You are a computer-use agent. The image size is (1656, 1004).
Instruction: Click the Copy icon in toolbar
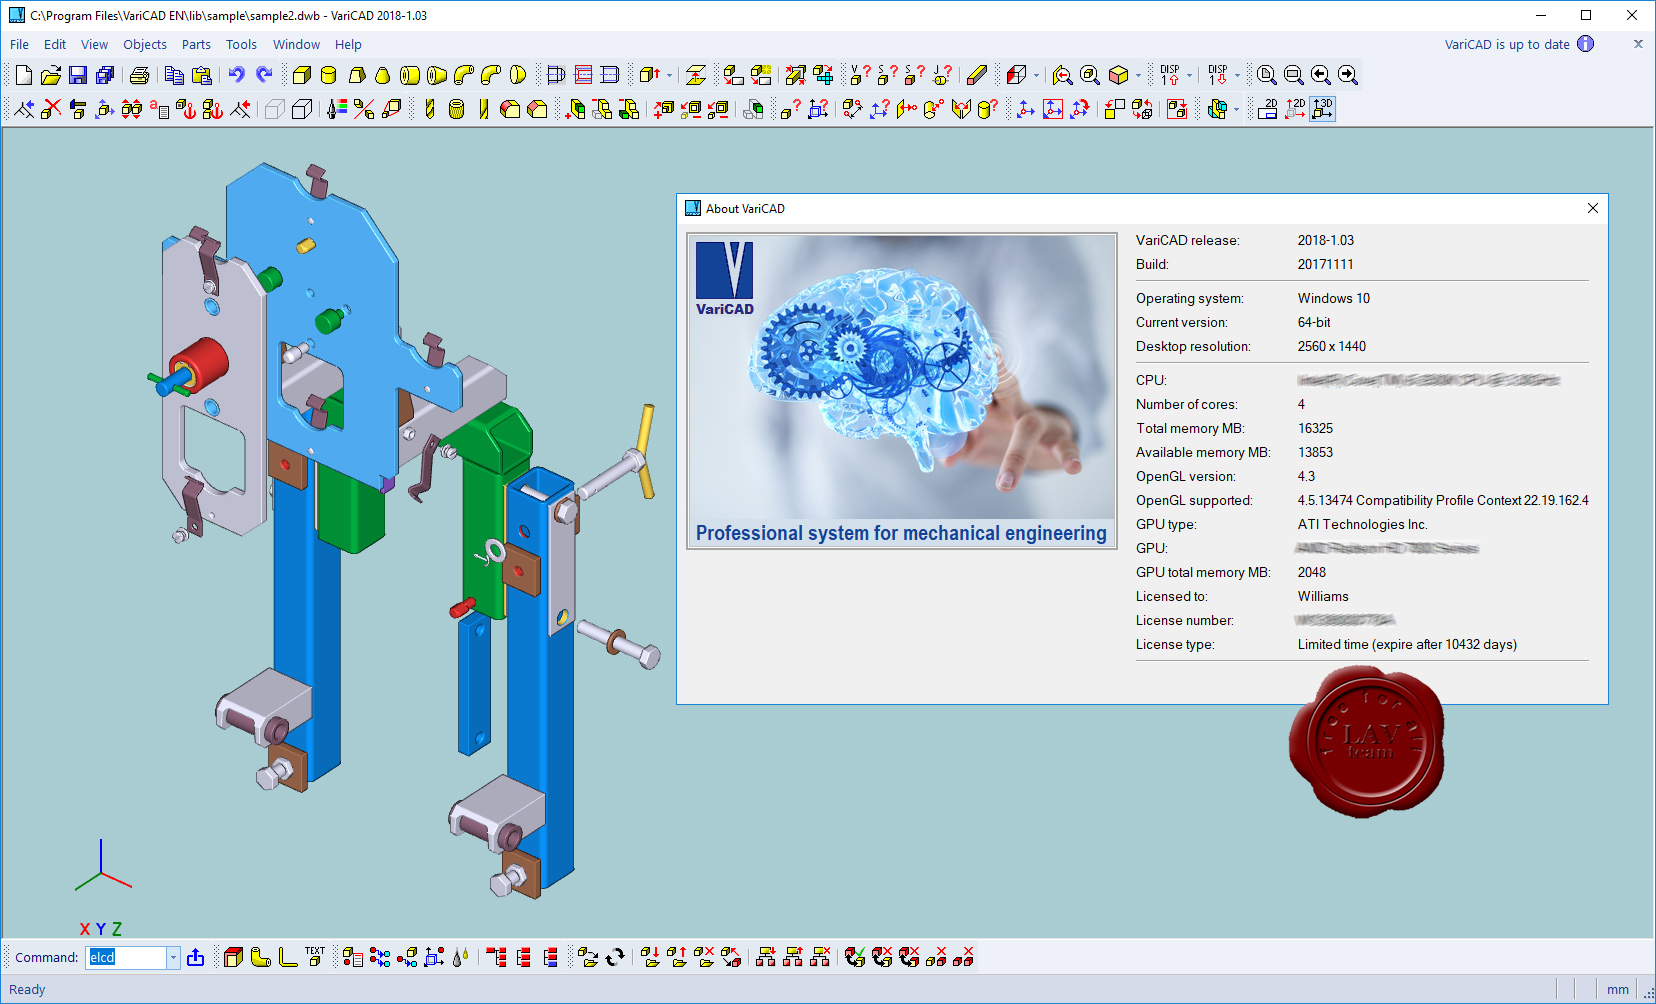pyautogui.click(x=174, y=75)
